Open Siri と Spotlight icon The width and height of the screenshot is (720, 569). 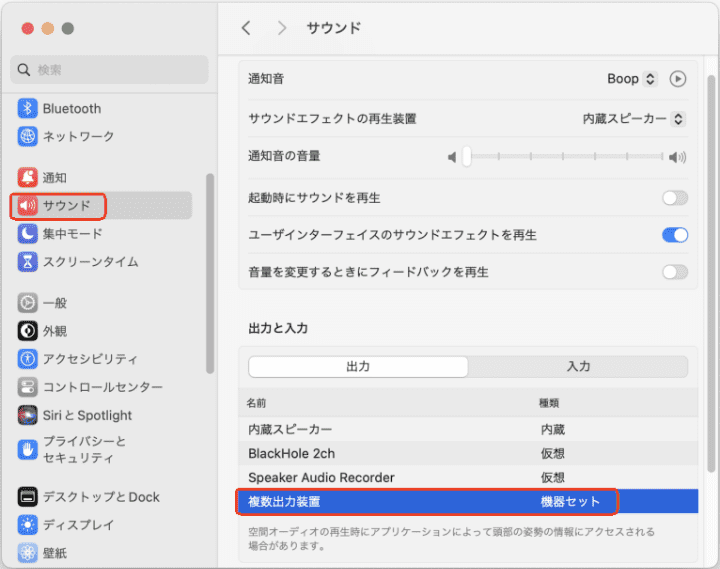click(27, 415)
